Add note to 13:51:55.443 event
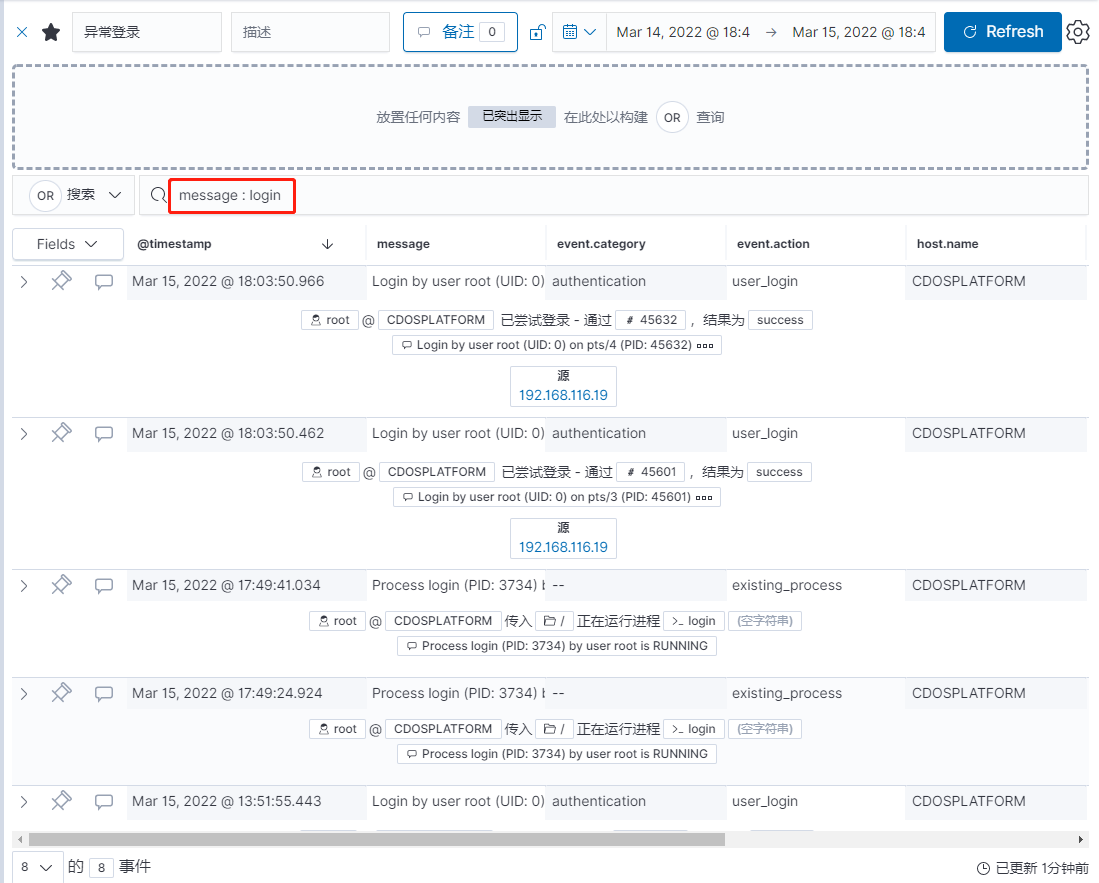 [x=104, y=802]
